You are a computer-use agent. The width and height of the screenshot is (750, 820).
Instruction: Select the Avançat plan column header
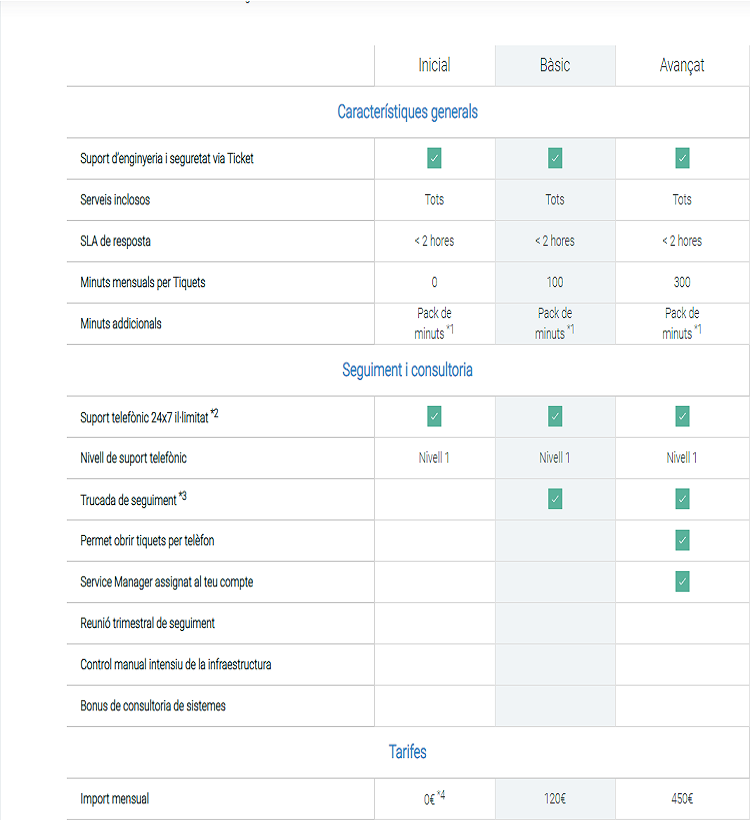(x=682, y=66)
